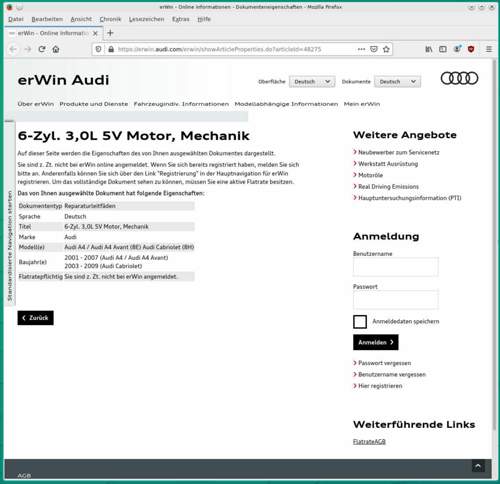Save page to Pocket icon
The width and height of the screenshot is (500, 484).
click(x=374, y=49)
